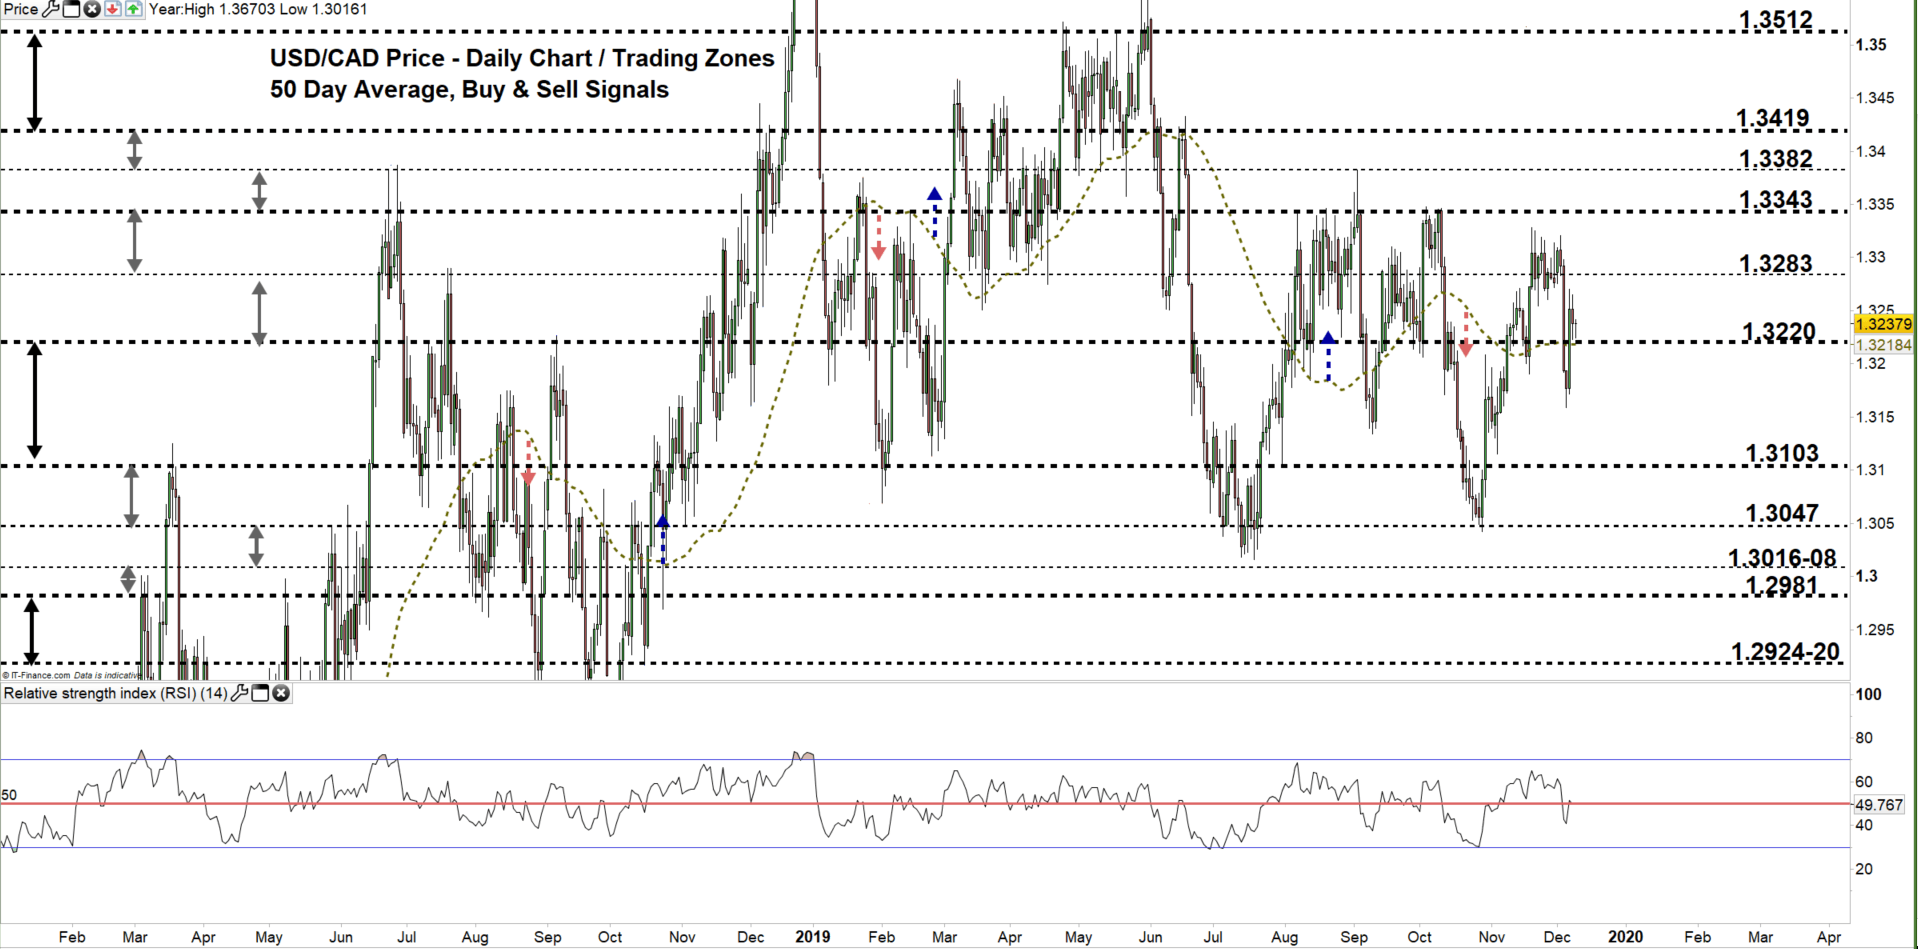
Task: Click the red down arrow icon
Action: click(112, 9)
